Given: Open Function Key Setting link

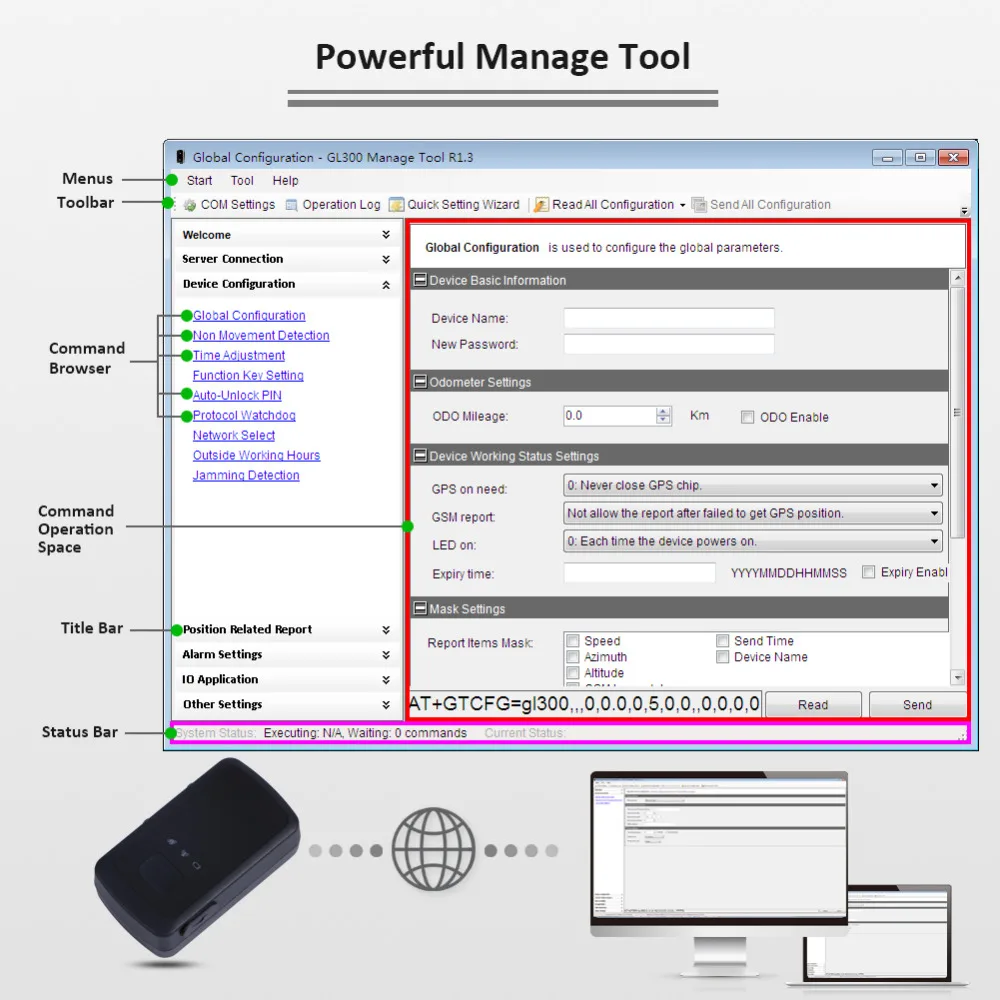Looking at the screenshot, I should click(248, 375).
